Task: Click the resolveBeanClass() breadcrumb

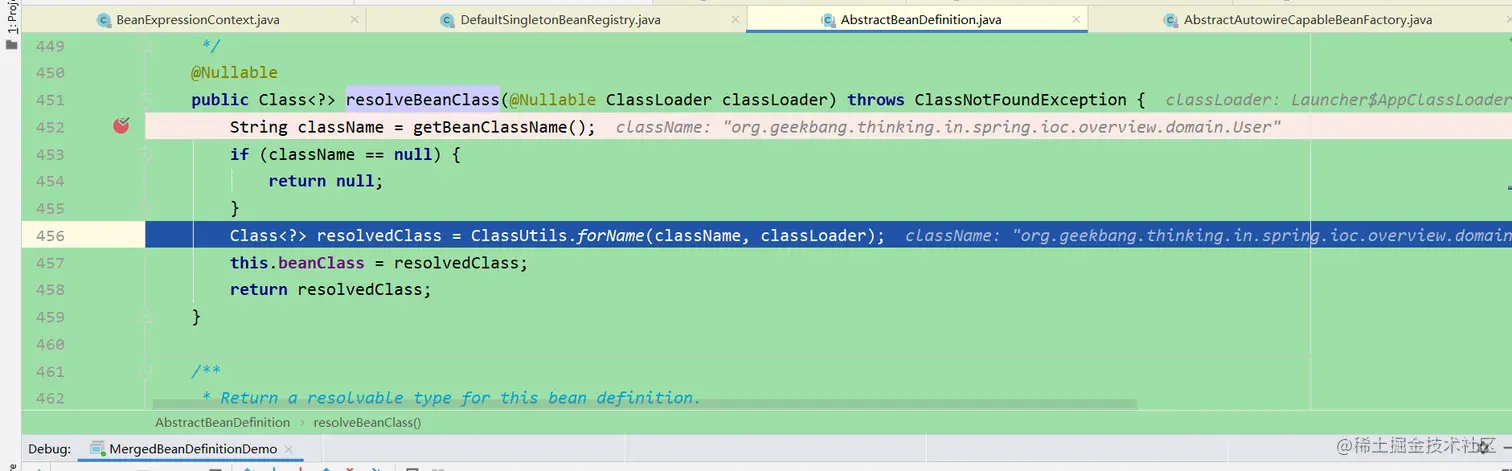Action: (367, 423)
